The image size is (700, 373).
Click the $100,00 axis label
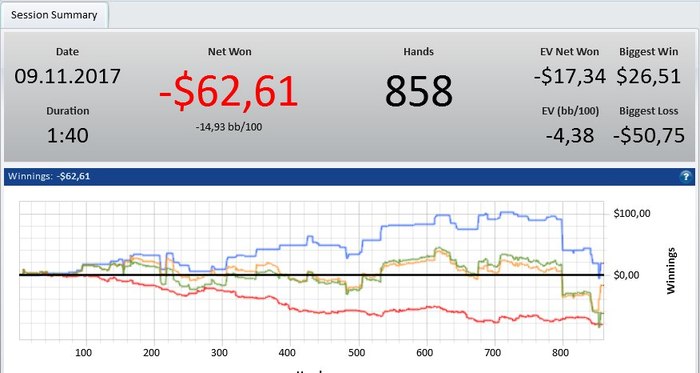click(632, 213)
